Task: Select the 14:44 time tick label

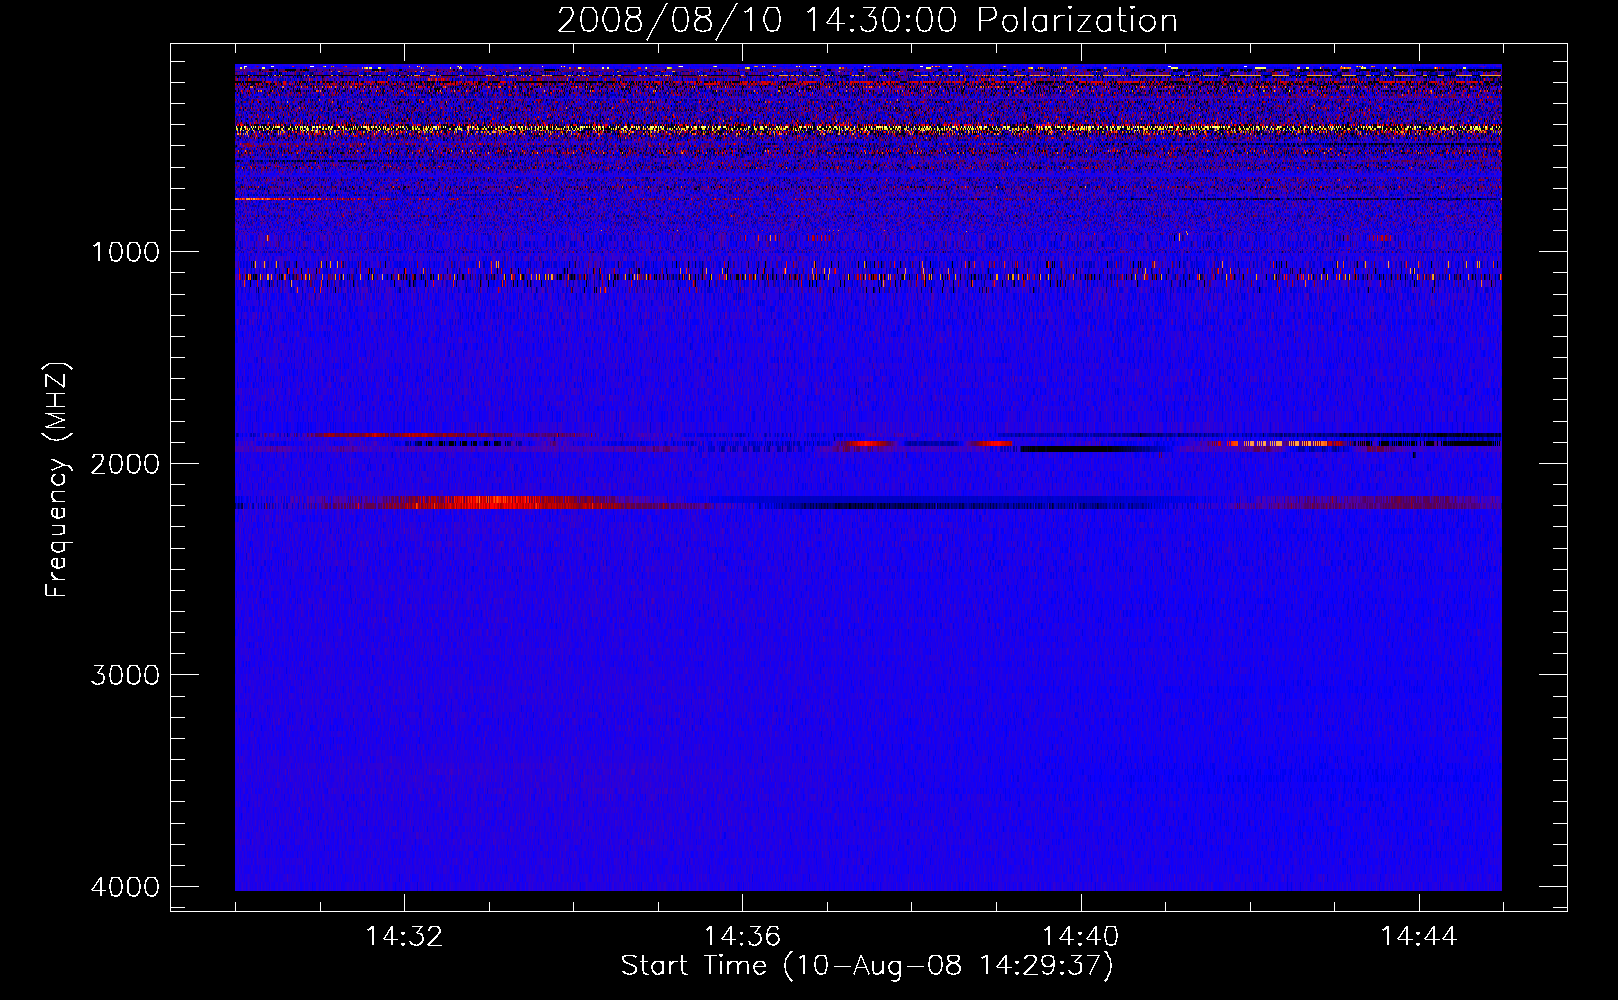Action: click(x=1418, y=937)
